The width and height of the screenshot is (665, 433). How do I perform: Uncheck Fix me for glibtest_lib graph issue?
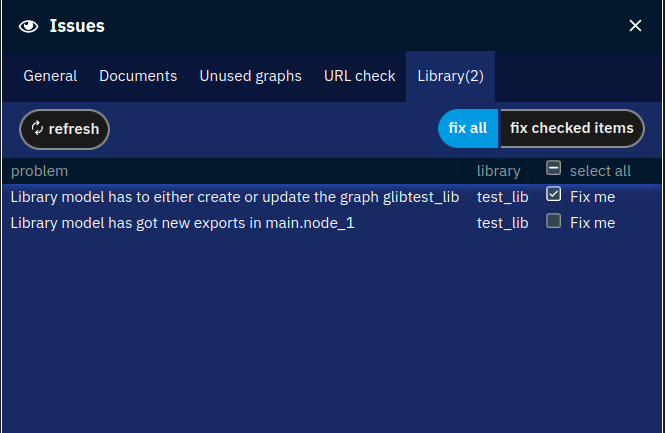(553, 194)
